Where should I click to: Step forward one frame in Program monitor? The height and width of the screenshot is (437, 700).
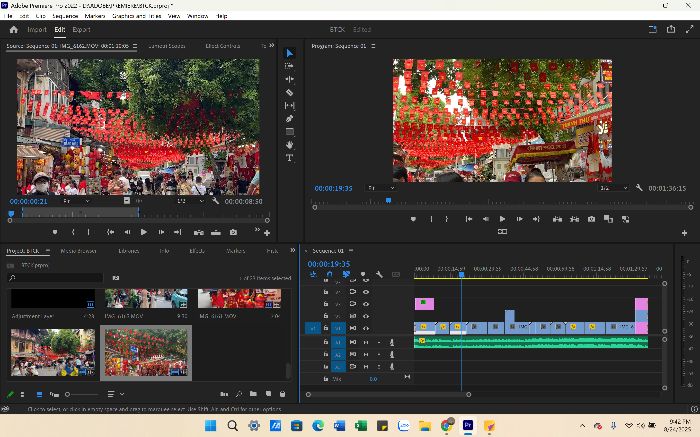point(519,219)
